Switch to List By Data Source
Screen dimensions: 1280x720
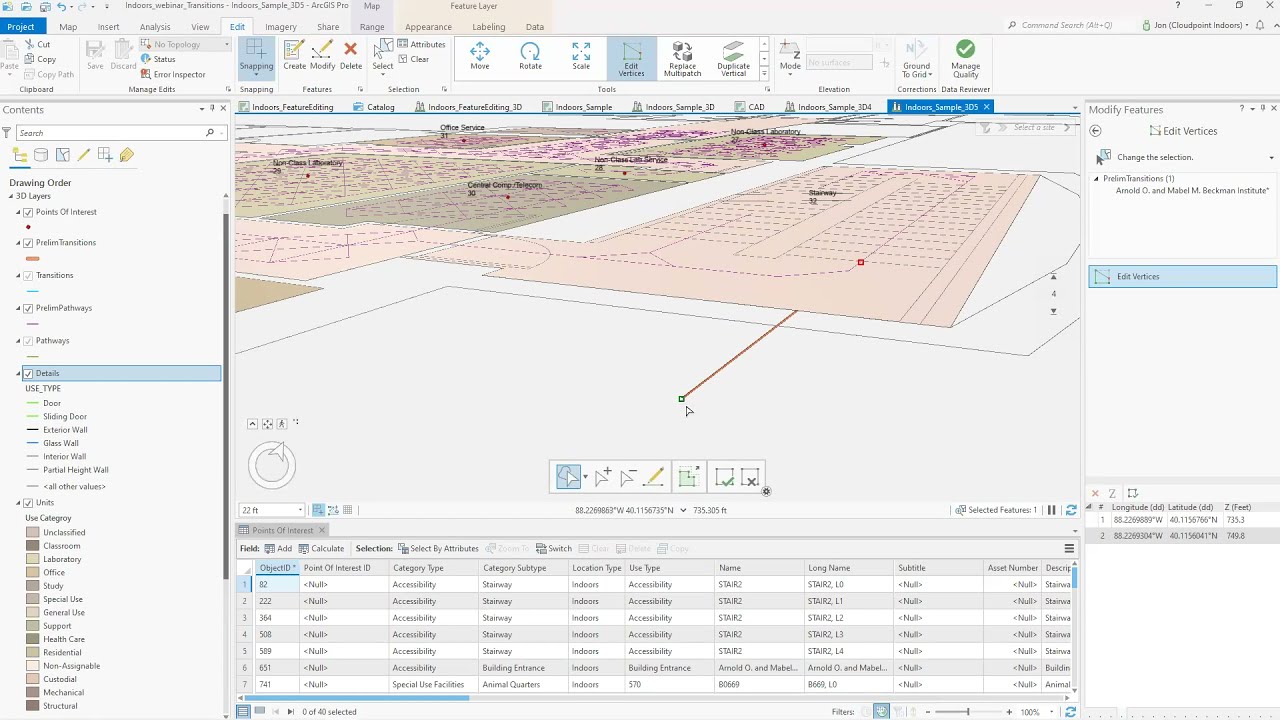point(41,155)
